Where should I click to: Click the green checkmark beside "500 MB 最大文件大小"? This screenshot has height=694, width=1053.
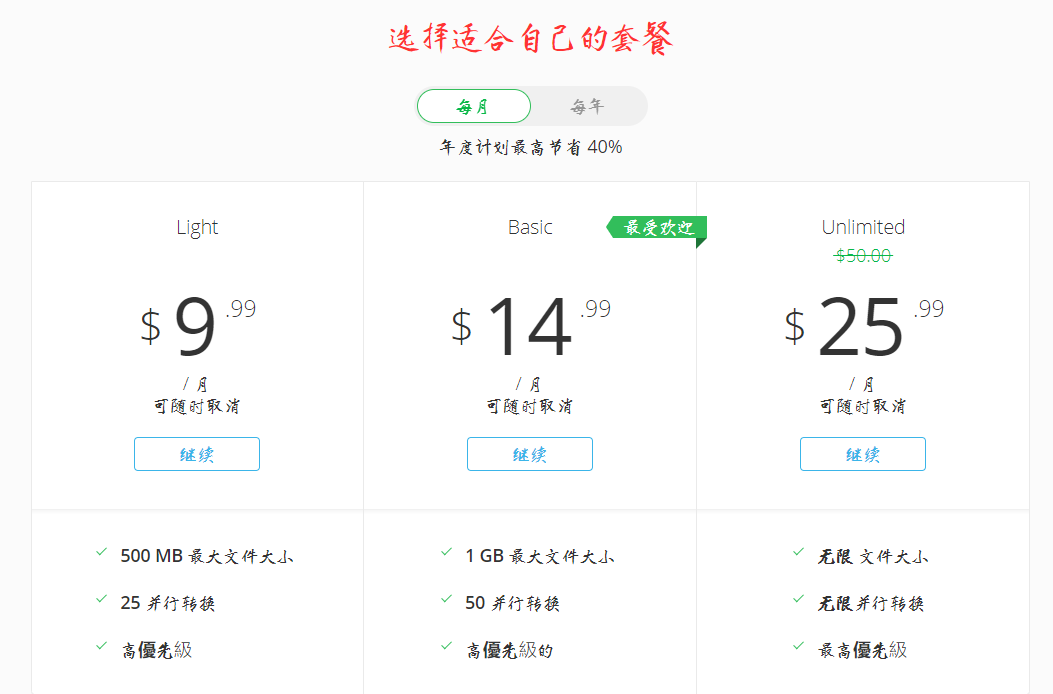(x=101, y=550)
